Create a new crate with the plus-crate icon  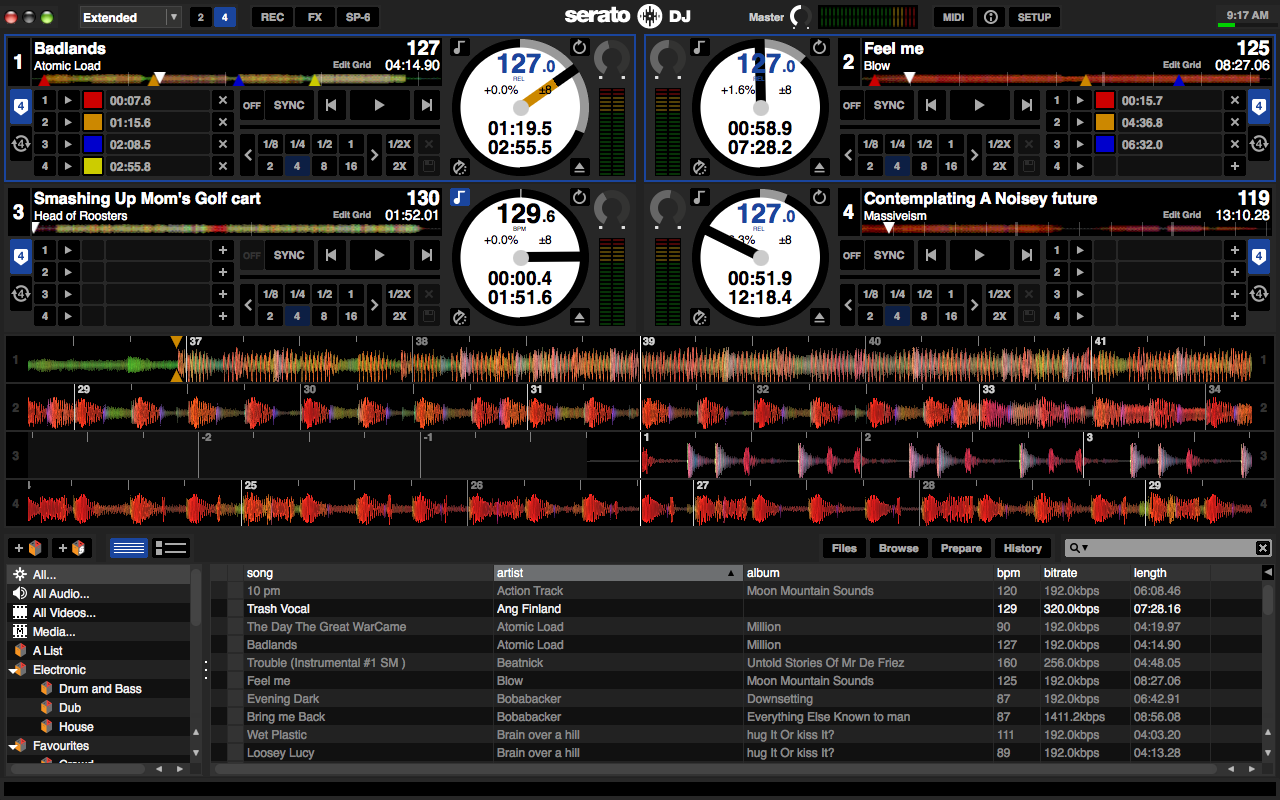pos(27,549)
